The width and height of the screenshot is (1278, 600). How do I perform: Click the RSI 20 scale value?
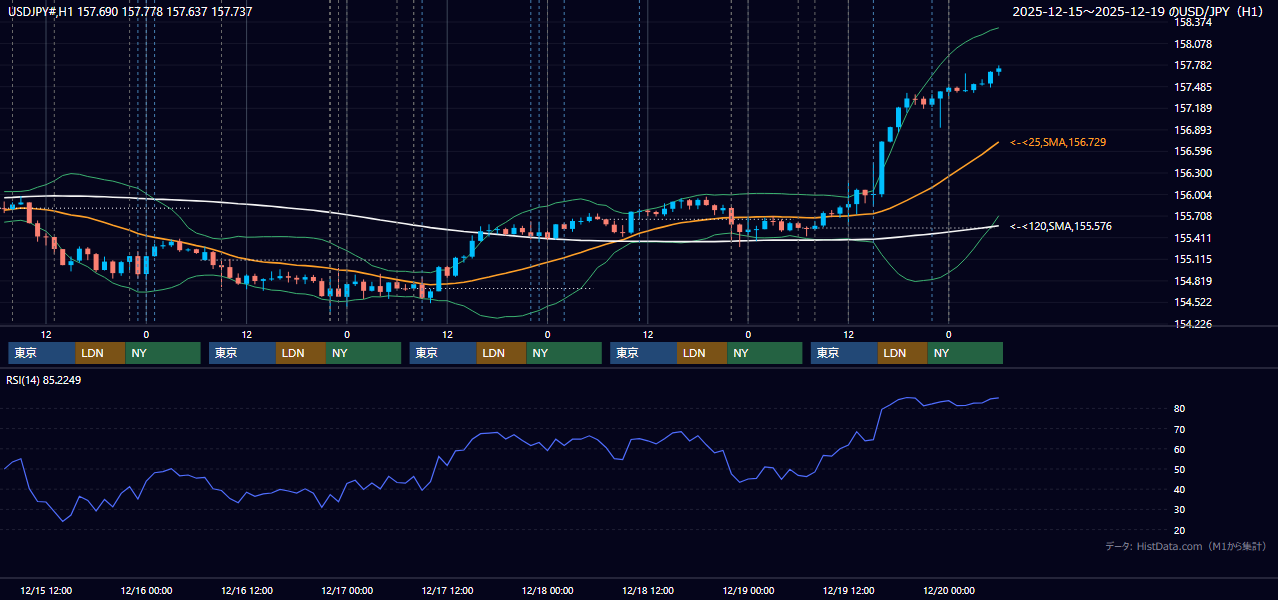1180,530
